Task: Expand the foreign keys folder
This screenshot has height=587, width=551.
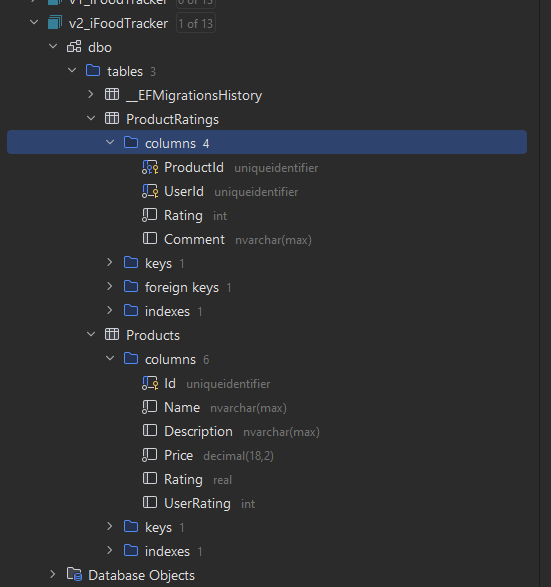Action: [109, 287]
